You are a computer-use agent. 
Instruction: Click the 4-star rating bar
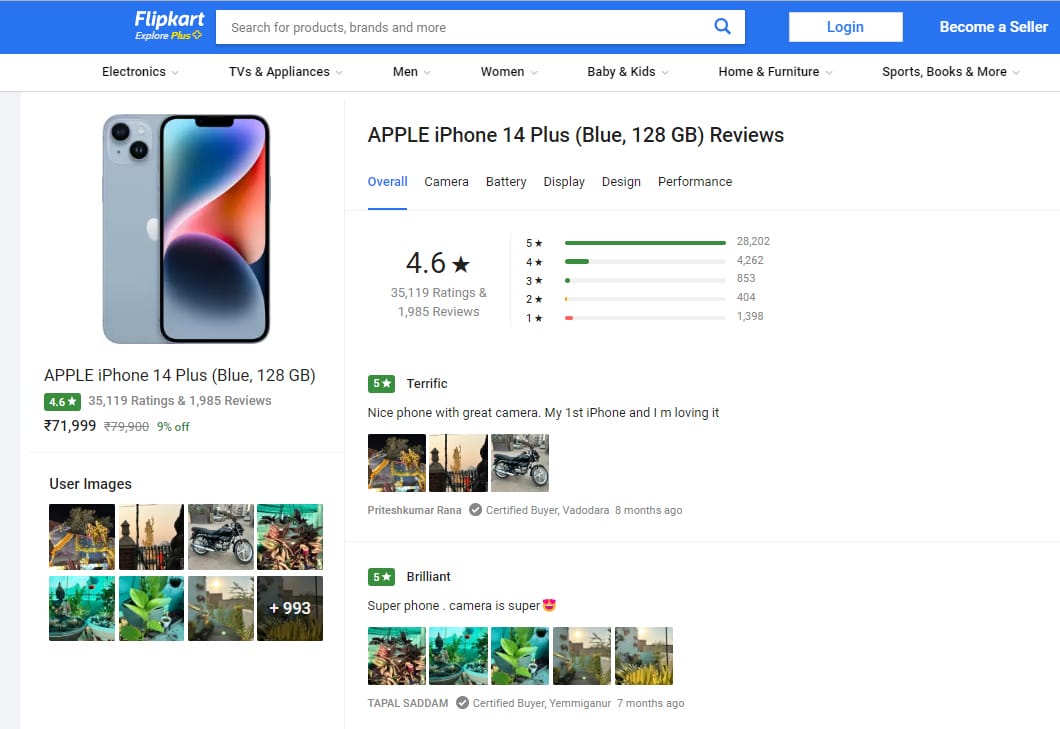tap(645, 262)
